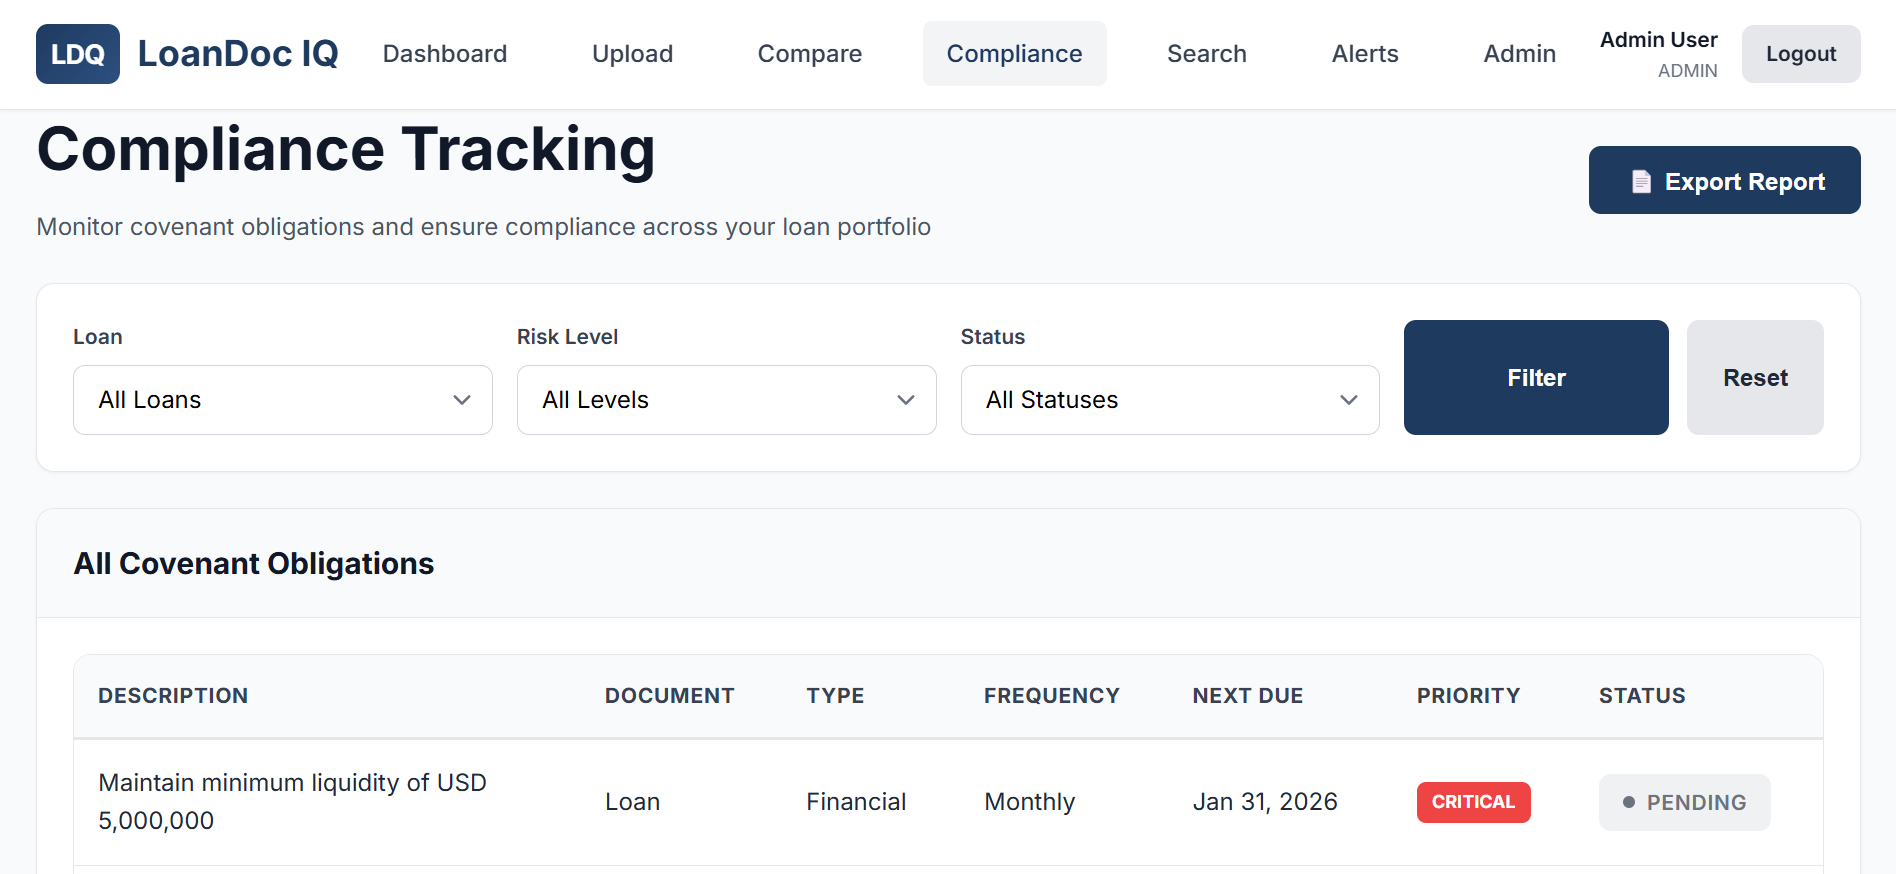Open the Compare nav item
Viewport: 1896px width, 874px height.
point(810,54)
